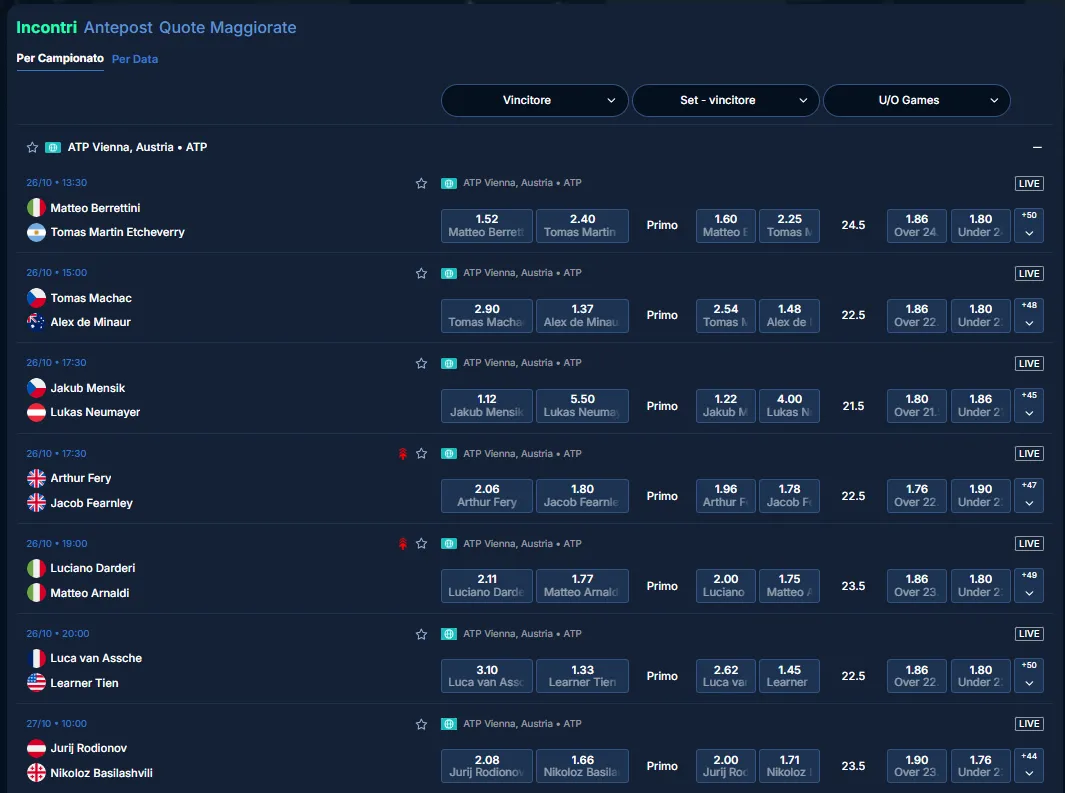Click tennis icon in Mensik match tournament label
Image resolution: width=1065 pixels, height=793 pixels.
pyautogui.click(x=449, y=363)
